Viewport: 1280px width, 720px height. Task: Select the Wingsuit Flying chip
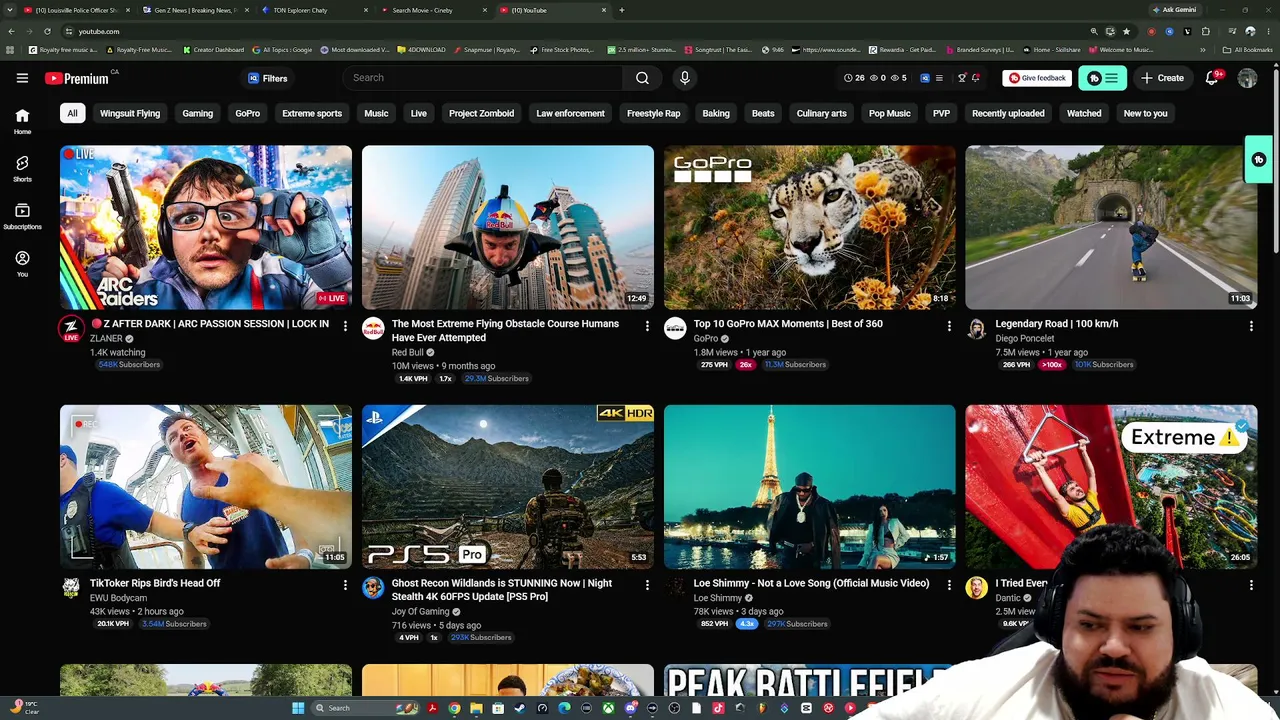click(130, 113)
